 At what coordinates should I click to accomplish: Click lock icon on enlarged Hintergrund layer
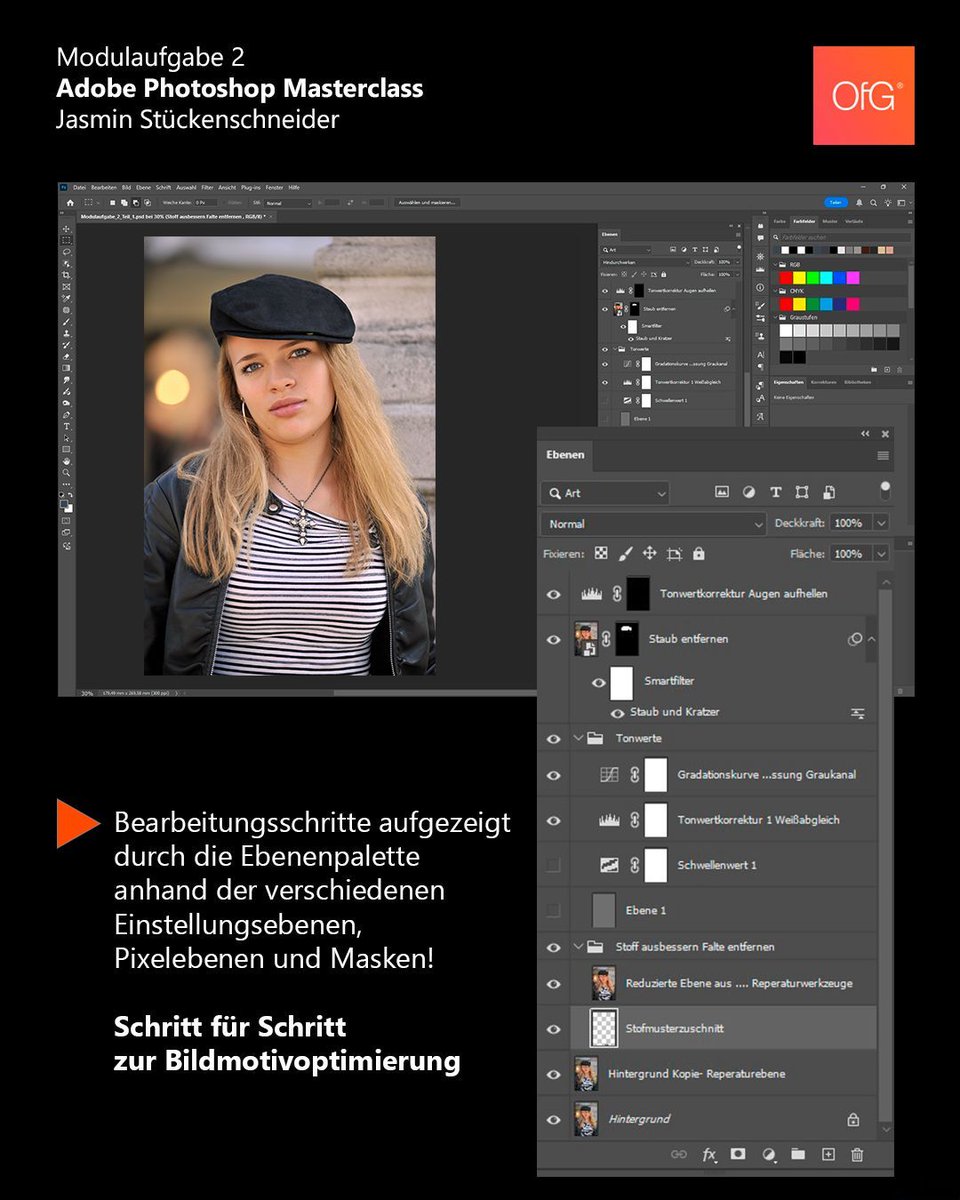[x=853, y=1120]
